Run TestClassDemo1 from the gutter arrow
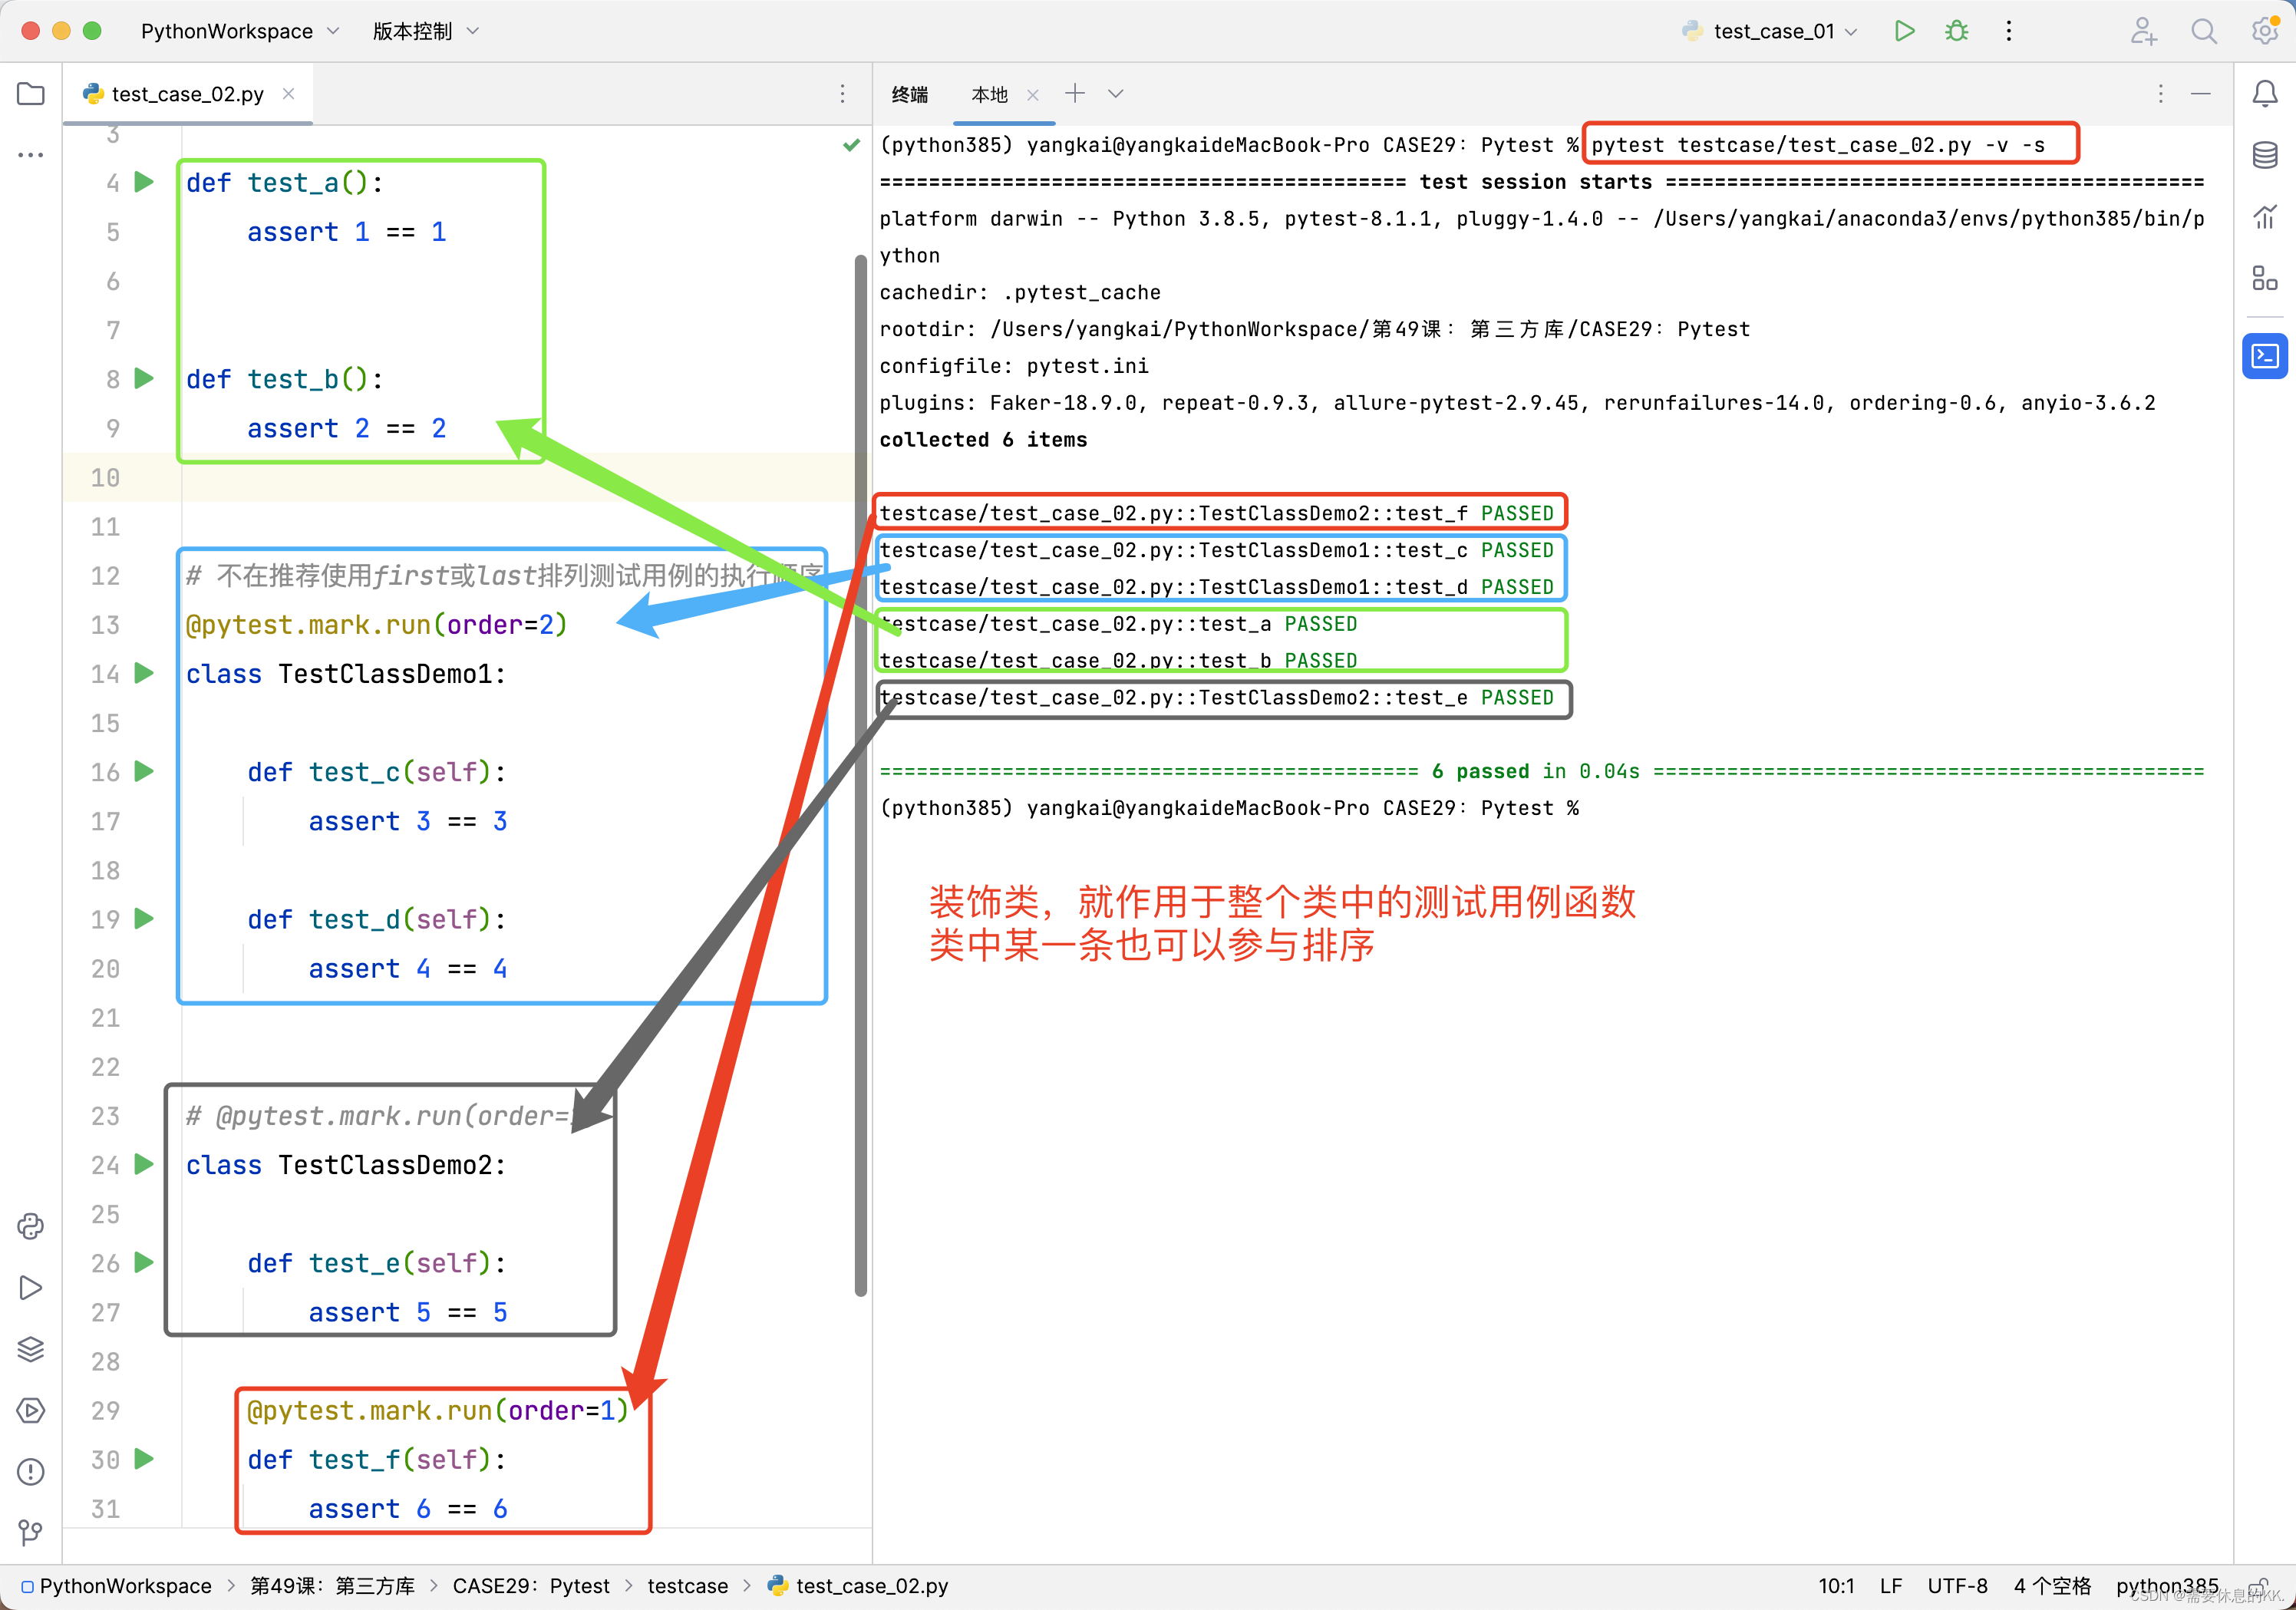Image resolution: width=2296 pixels, height=1610 pixels. point(144,673)
